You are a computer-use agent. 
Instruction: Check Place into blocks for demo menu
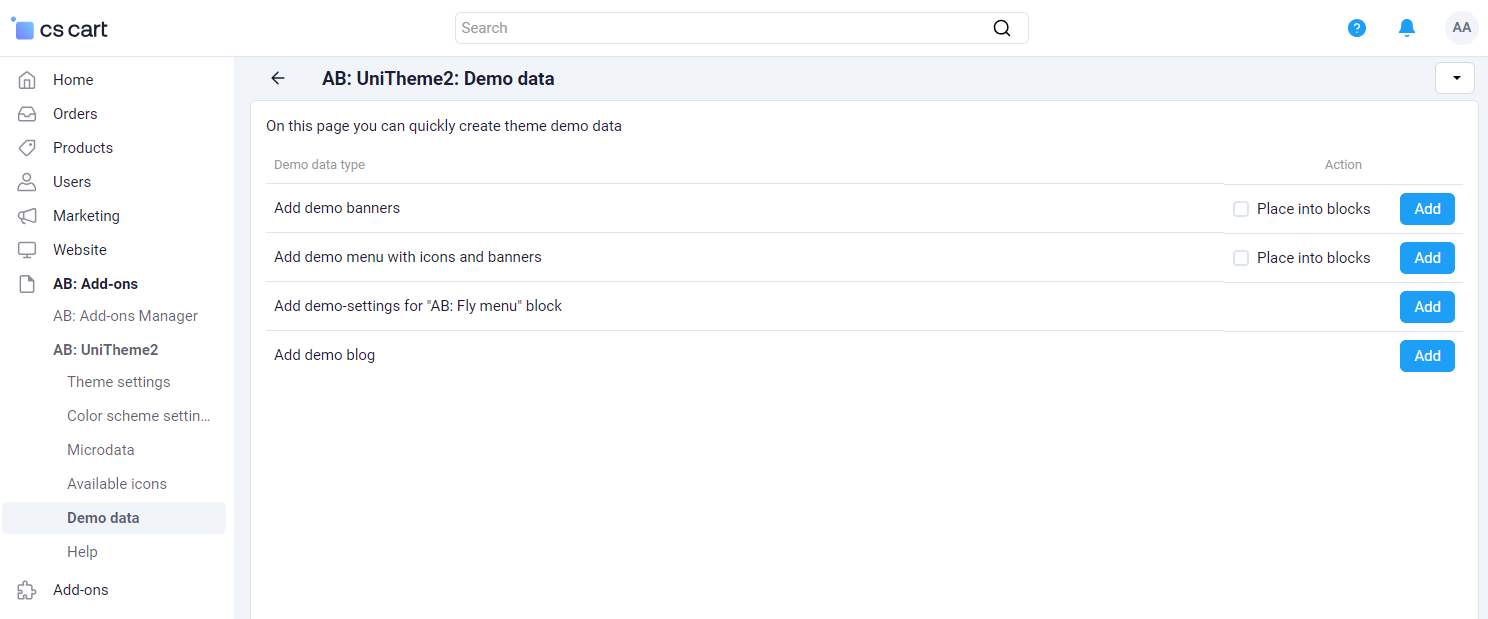(1241, 258)
